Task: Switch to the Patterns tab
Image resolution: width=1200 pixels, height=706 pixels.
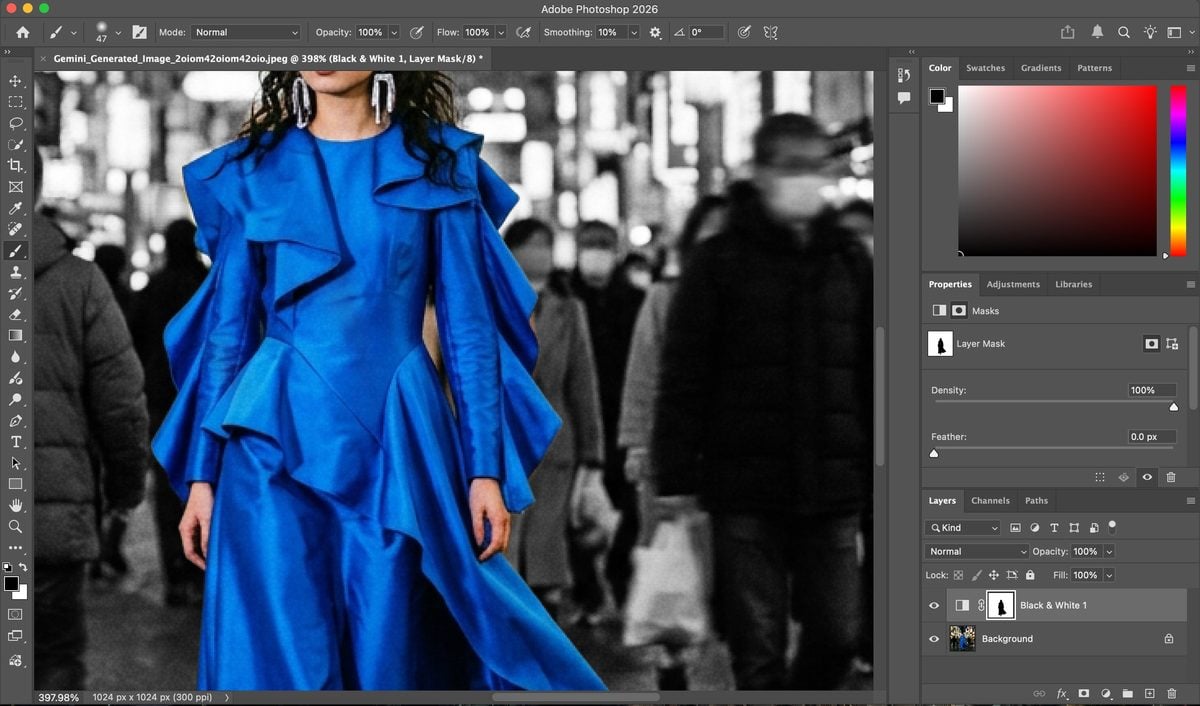Action: click(x=1094, y=68)
